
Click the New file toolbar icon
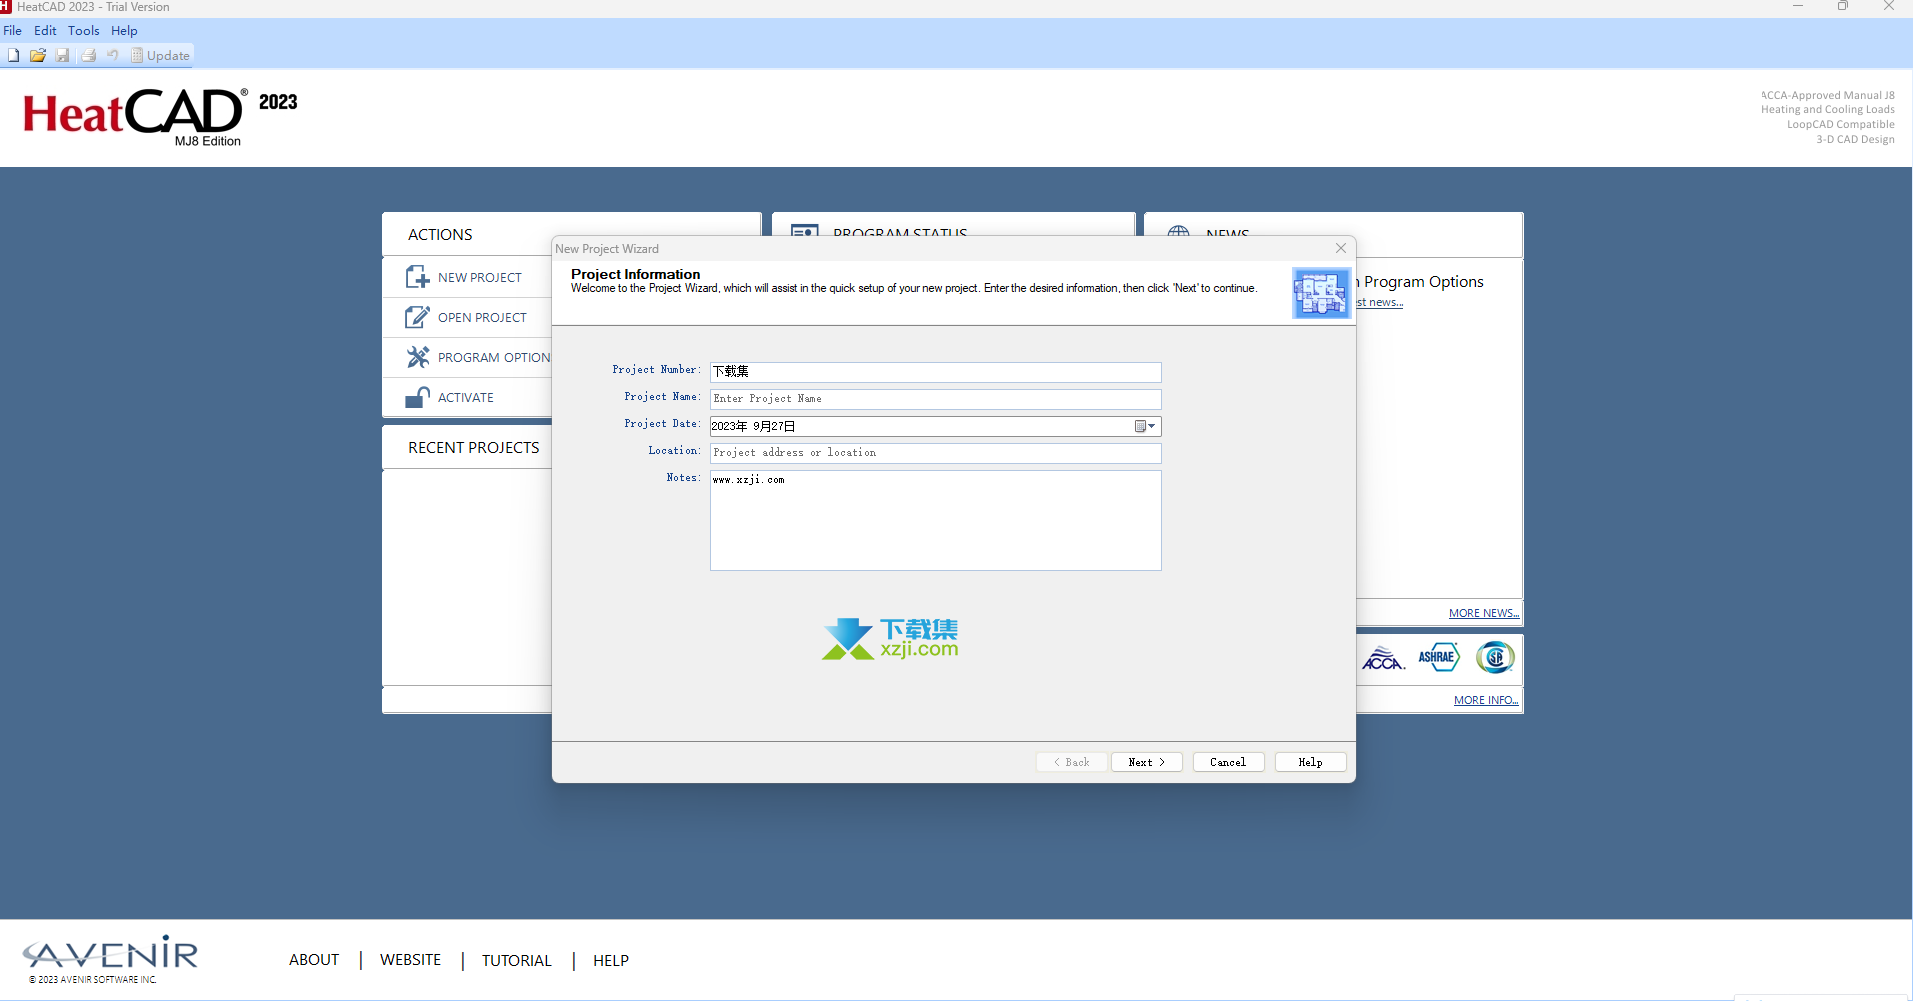14,55
